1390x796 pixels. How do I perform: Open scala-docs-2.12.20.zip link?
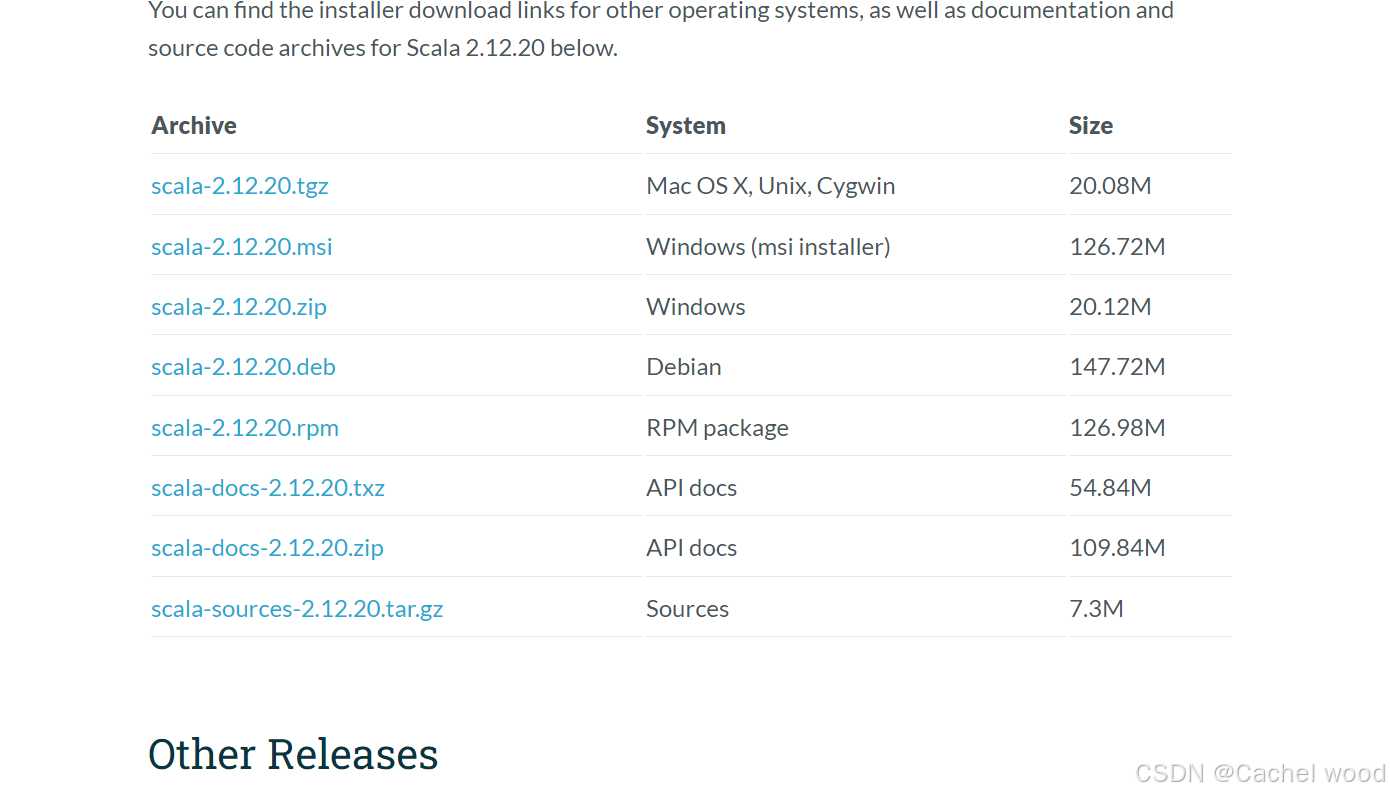[267, 548]
